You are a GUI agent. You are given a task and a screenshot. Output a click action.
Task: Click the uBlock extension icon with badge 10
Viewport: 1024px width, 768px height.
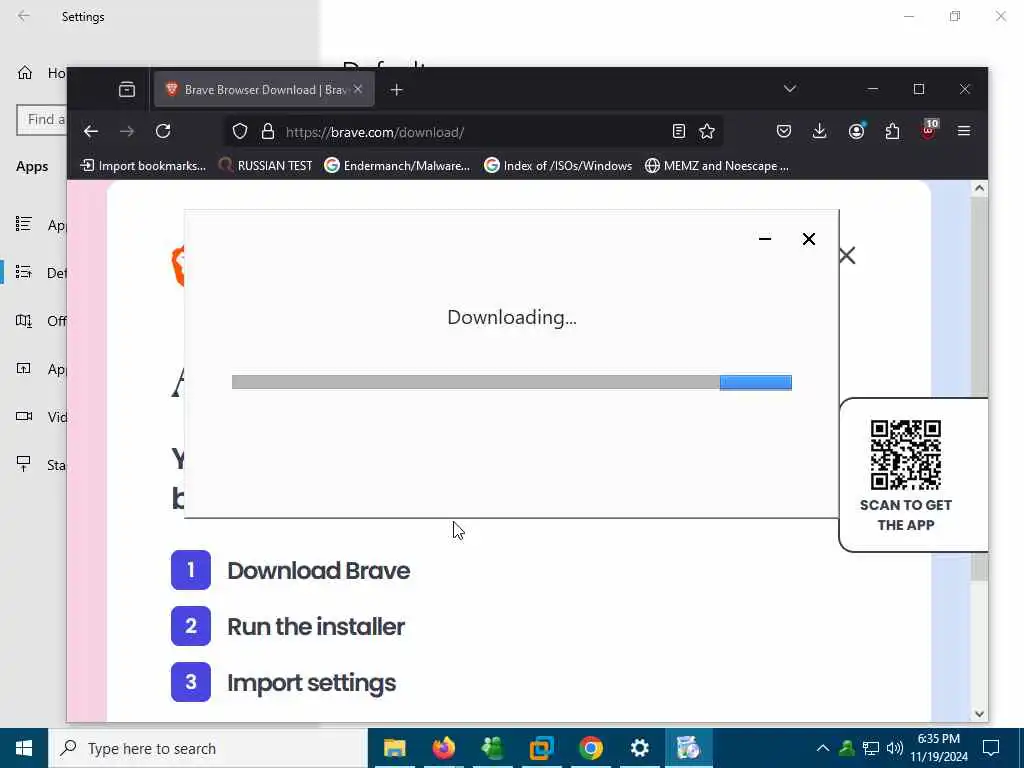(x=929, y=130)
